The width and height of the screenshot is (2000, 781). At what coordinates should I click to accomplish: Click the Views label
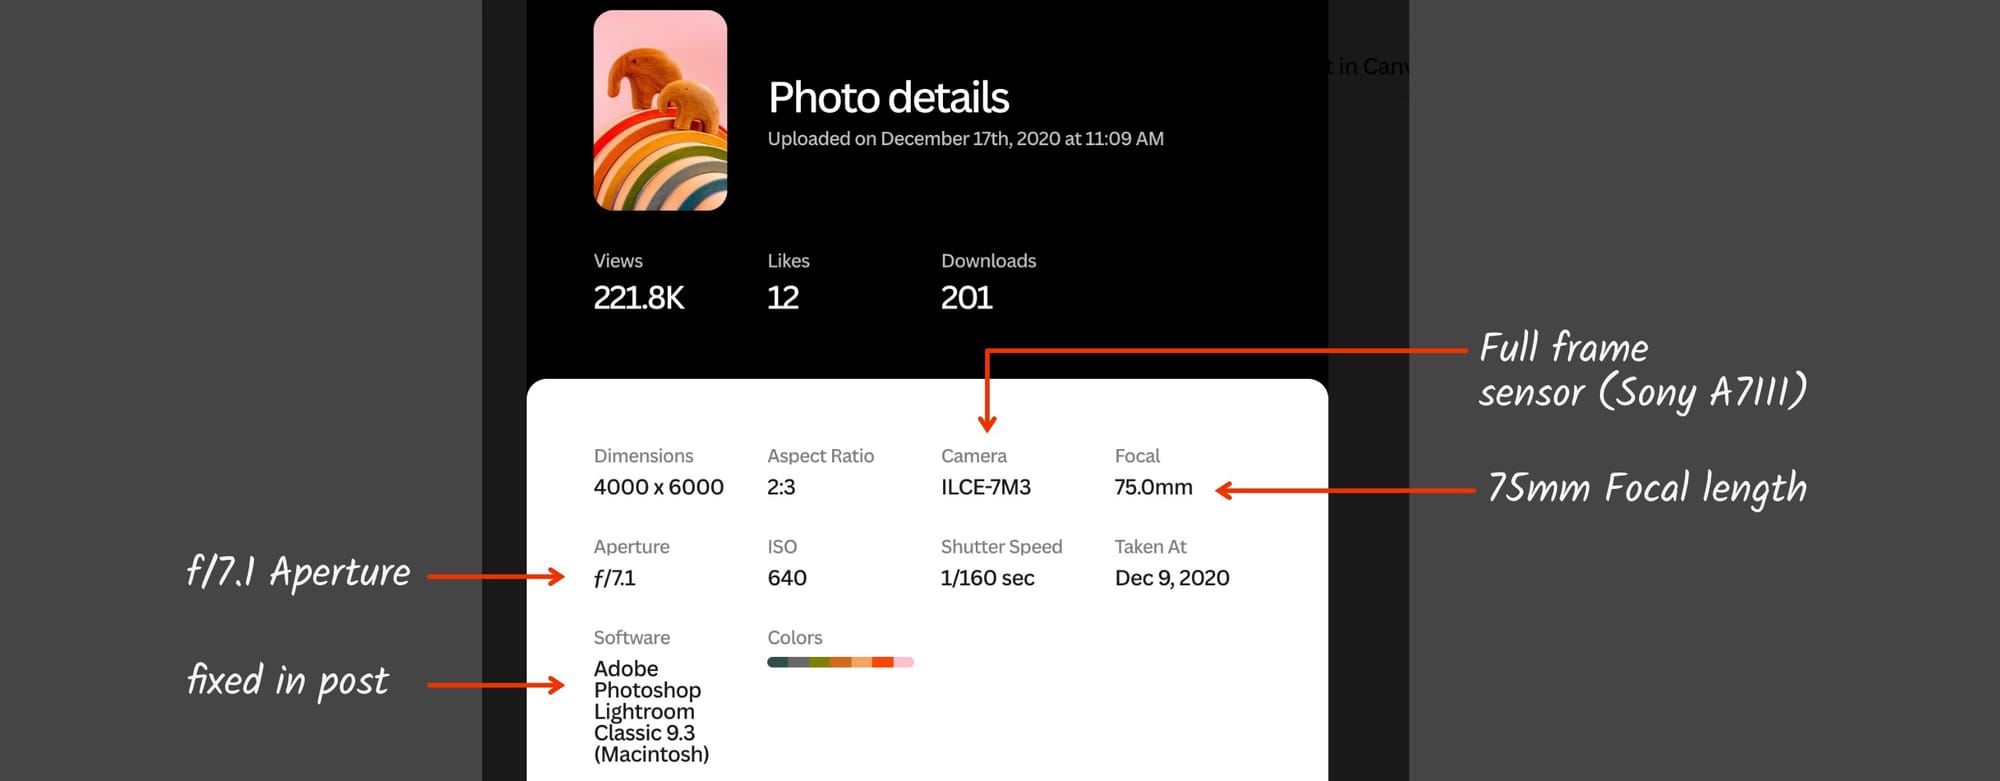618,261
